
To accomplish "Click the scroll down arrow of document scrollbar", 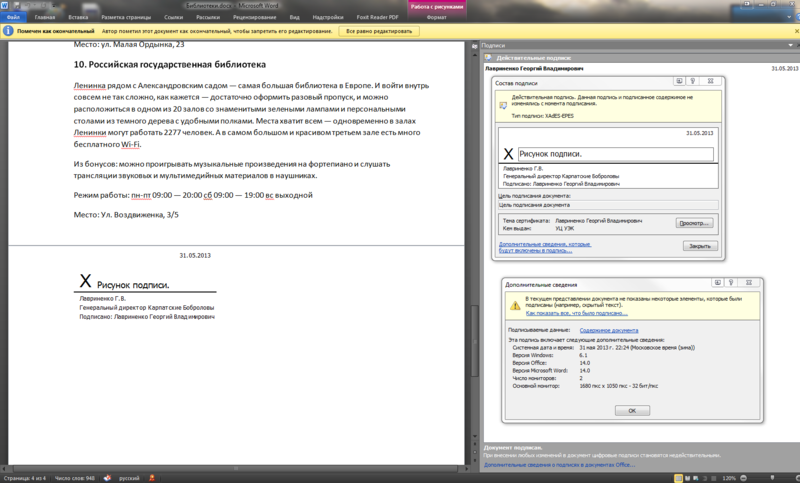I will tap(474, 438).
